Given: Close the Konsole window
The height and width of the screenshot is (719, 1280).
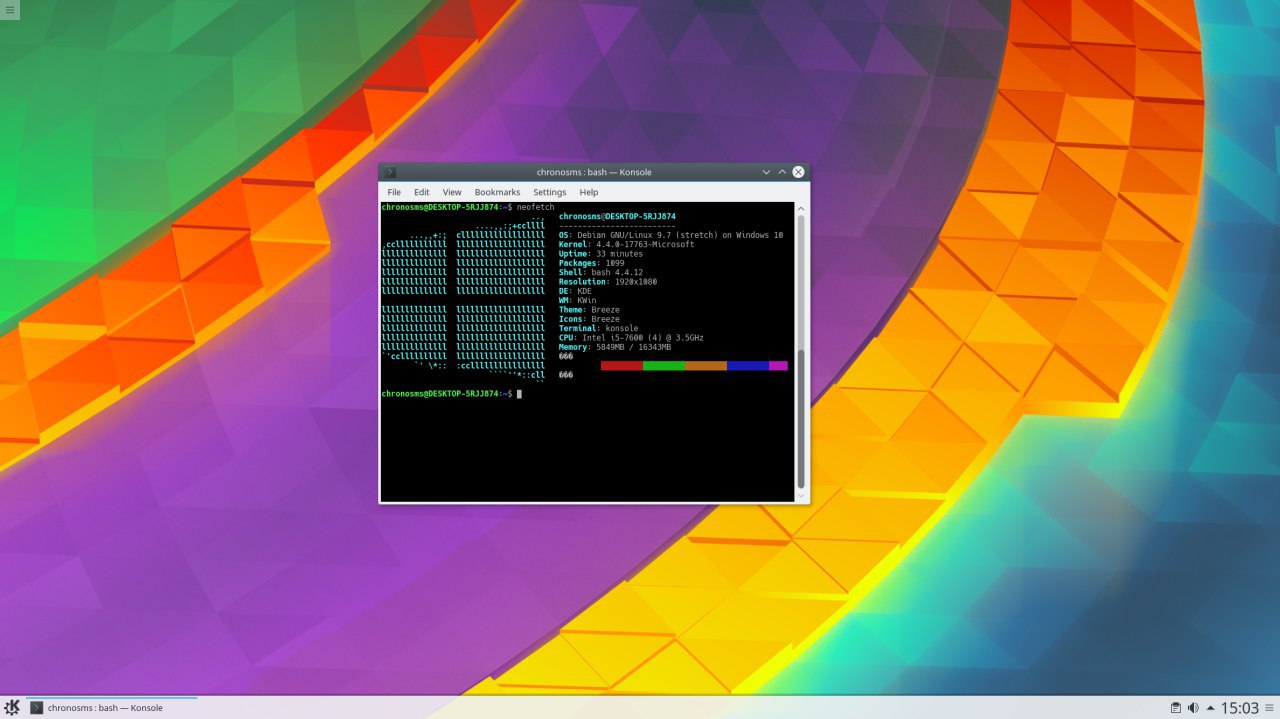Looking at the screenshot, I should [798, 172].
